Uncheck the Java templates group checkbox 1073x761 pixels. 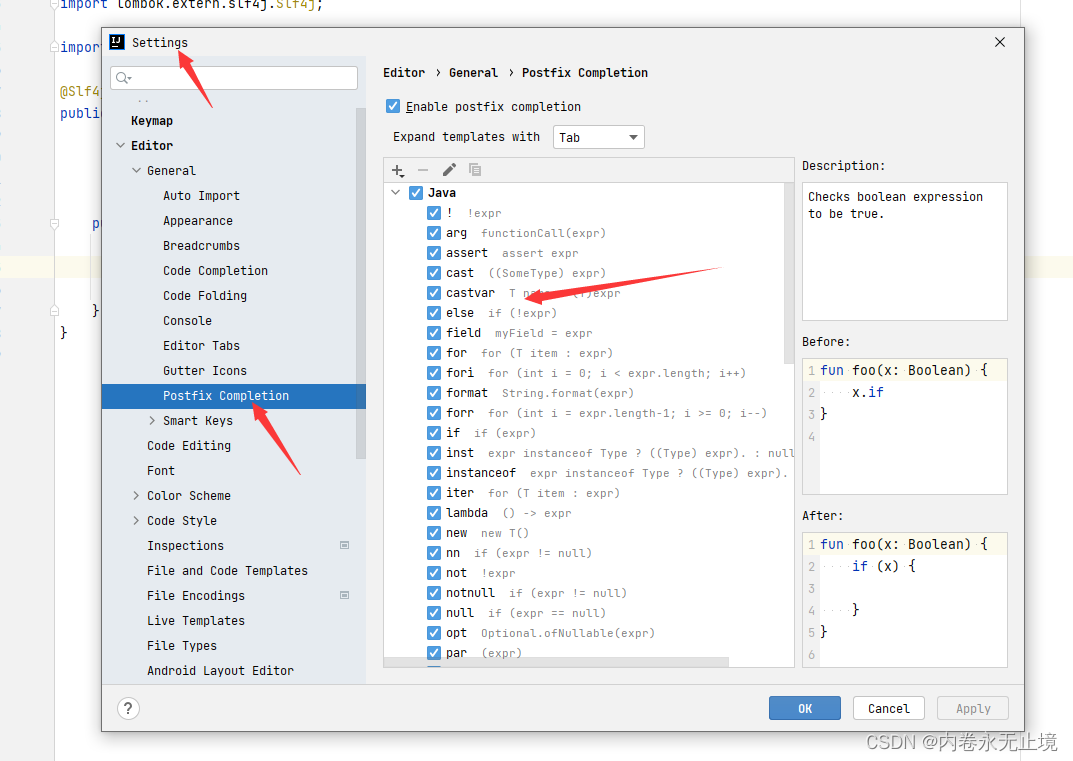[x=416, y=193]
